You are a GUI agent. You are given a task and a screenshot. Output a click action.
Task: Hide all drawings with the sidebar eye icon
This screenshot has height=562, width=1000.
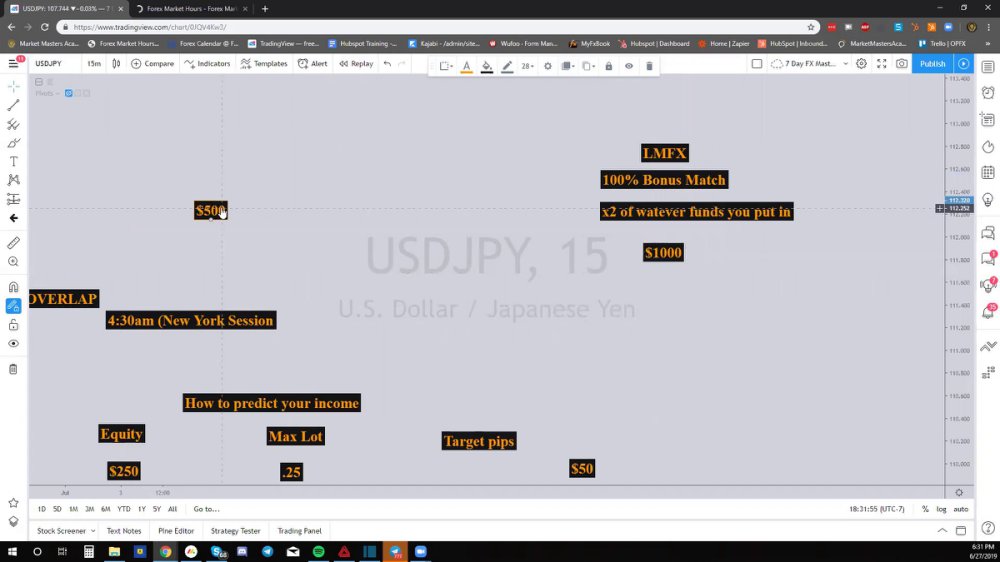point(13,344)
